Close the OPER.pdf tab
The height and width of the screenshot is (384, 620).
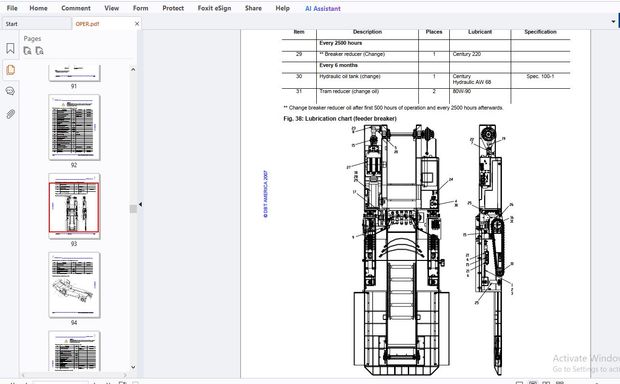click(137, 24)
